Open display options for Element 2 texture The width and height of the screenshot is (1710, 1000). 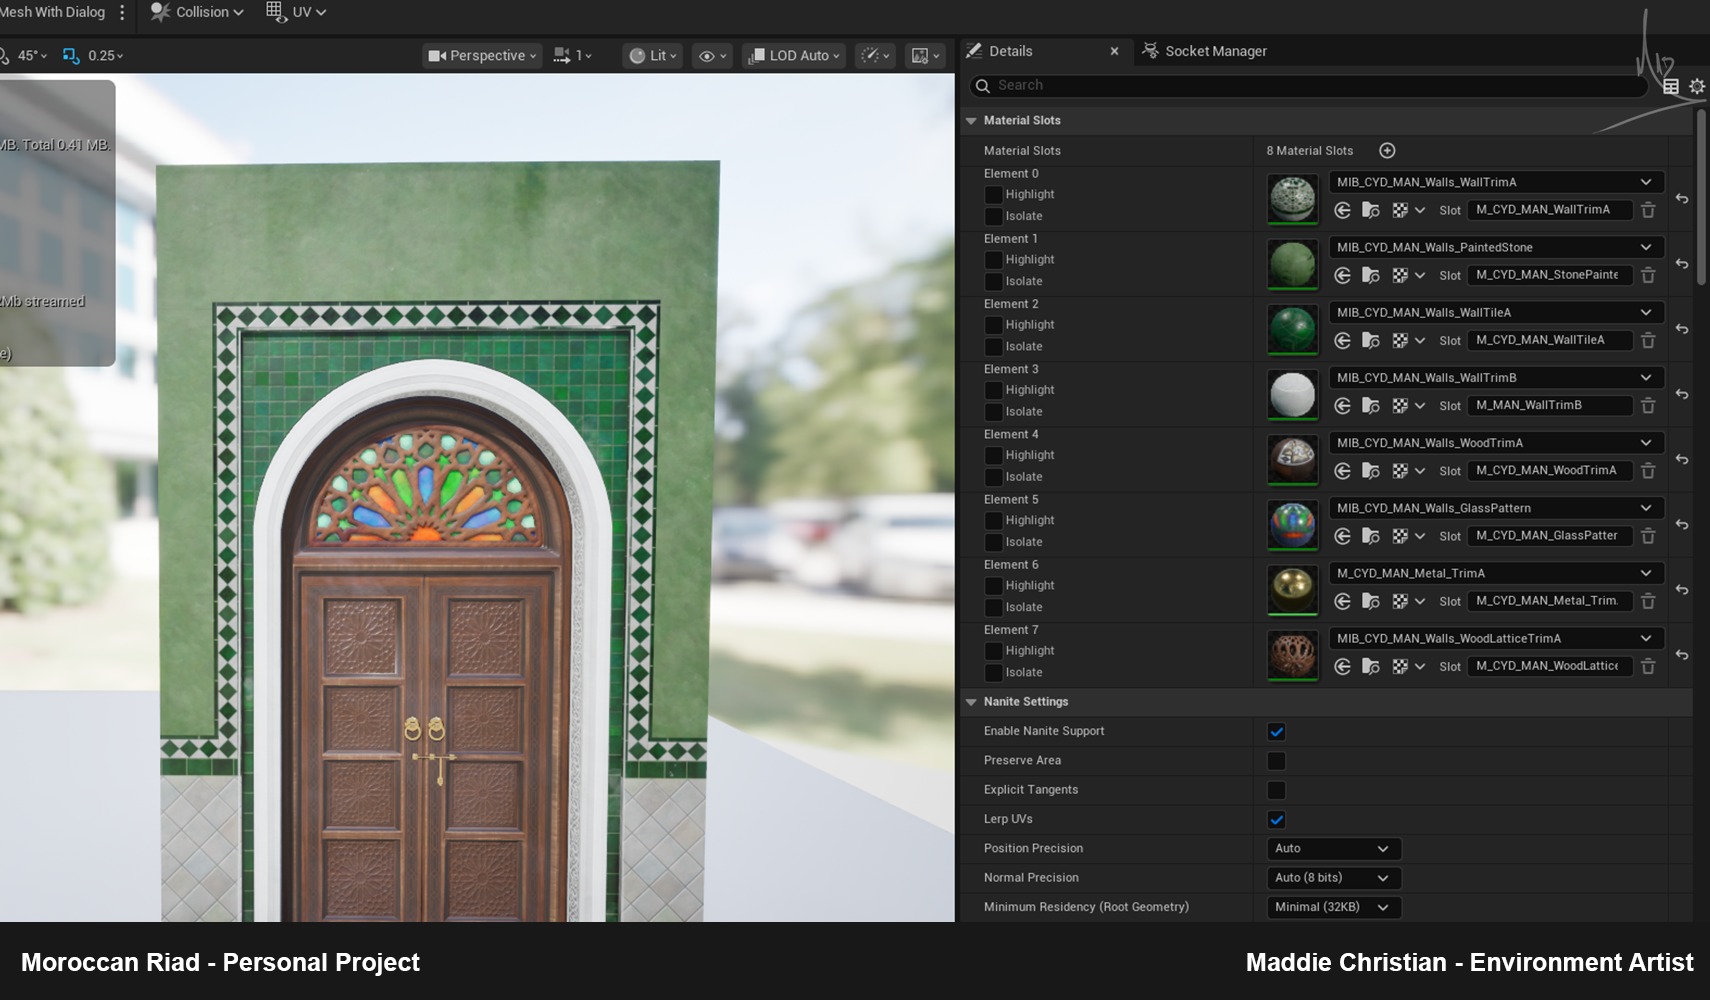(1407, 341)
